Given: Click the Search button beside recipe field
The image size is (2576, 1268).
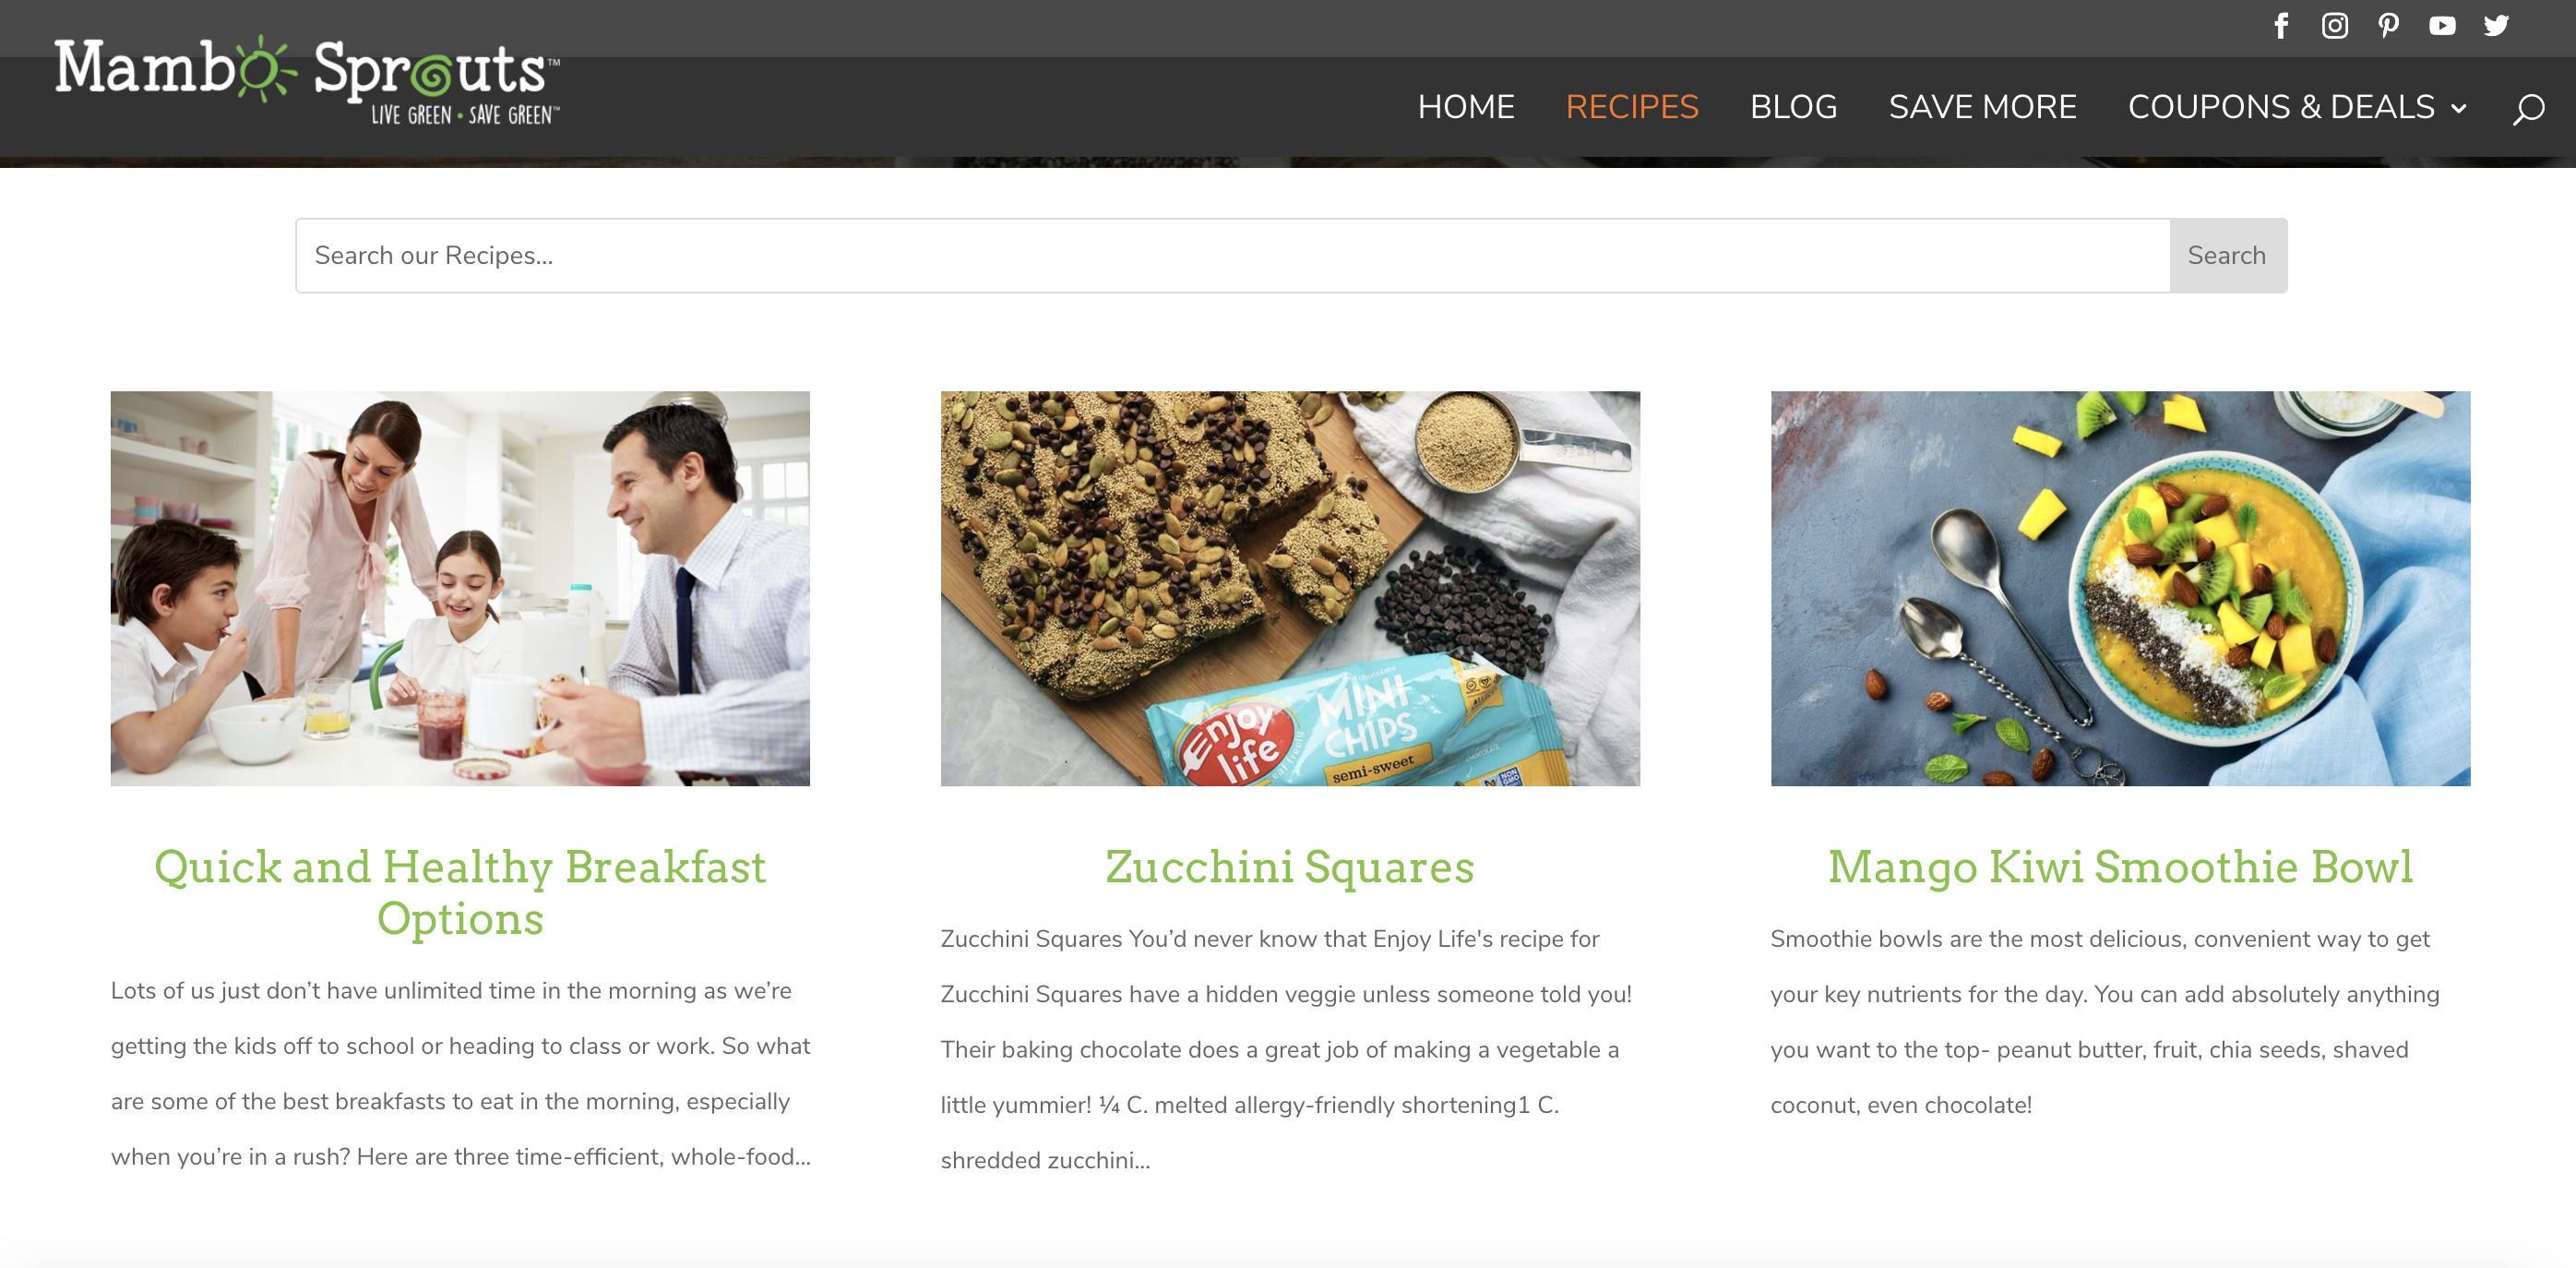Looking at the screenshot, I should pyautogui.click(x=2227, y=255).
